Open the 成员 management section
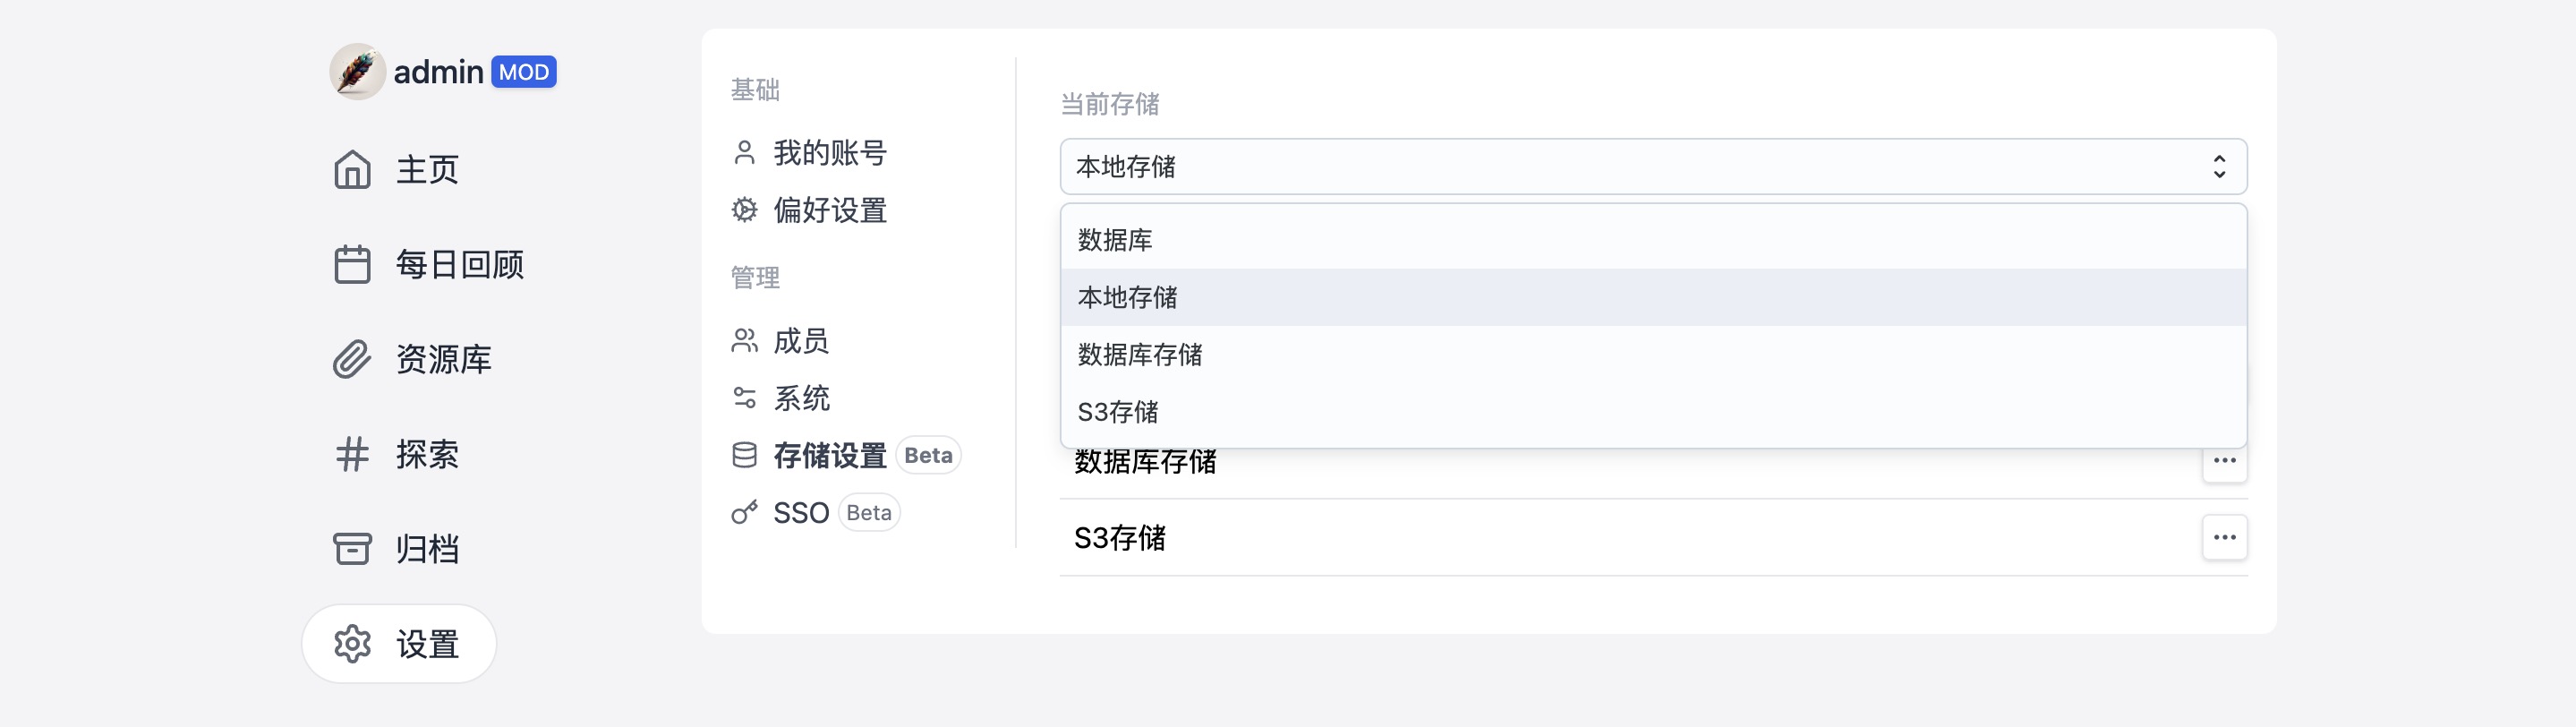 pyautogui.click(x=800, y=341)
